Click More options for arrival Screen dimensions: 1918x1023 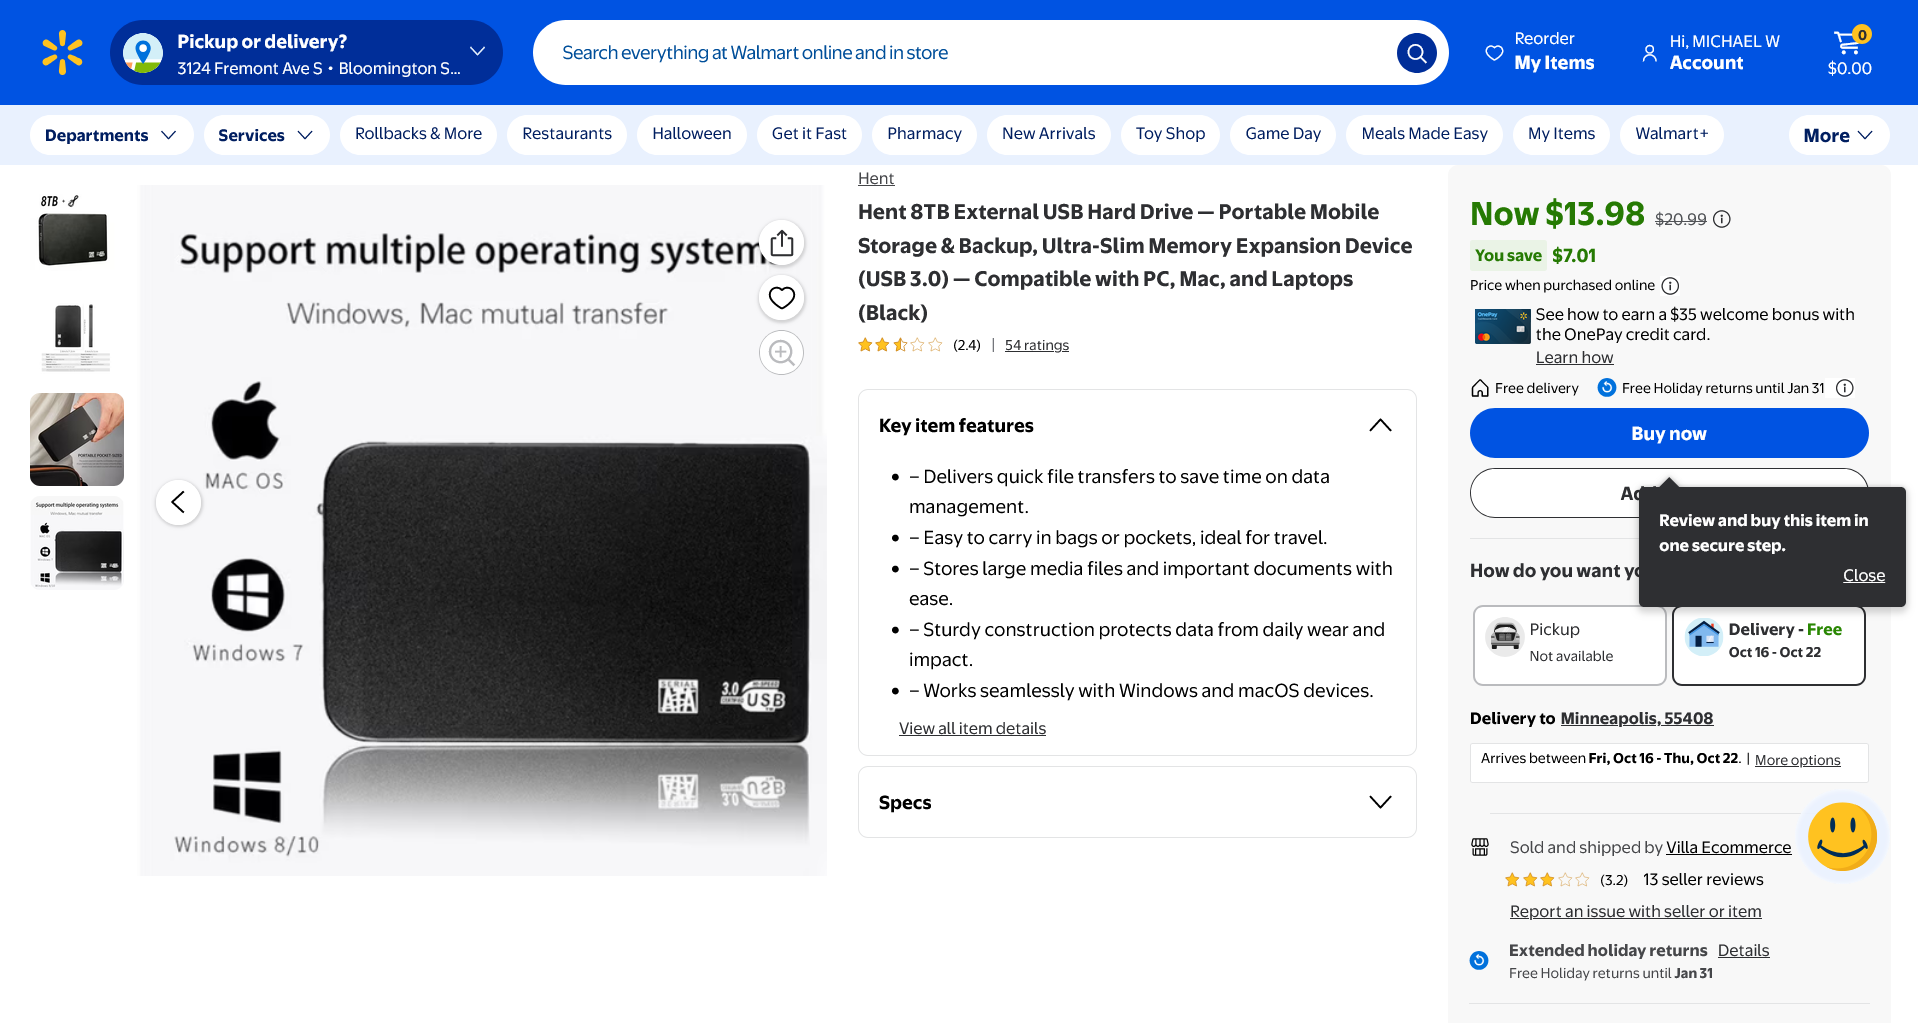point(1797,760)
